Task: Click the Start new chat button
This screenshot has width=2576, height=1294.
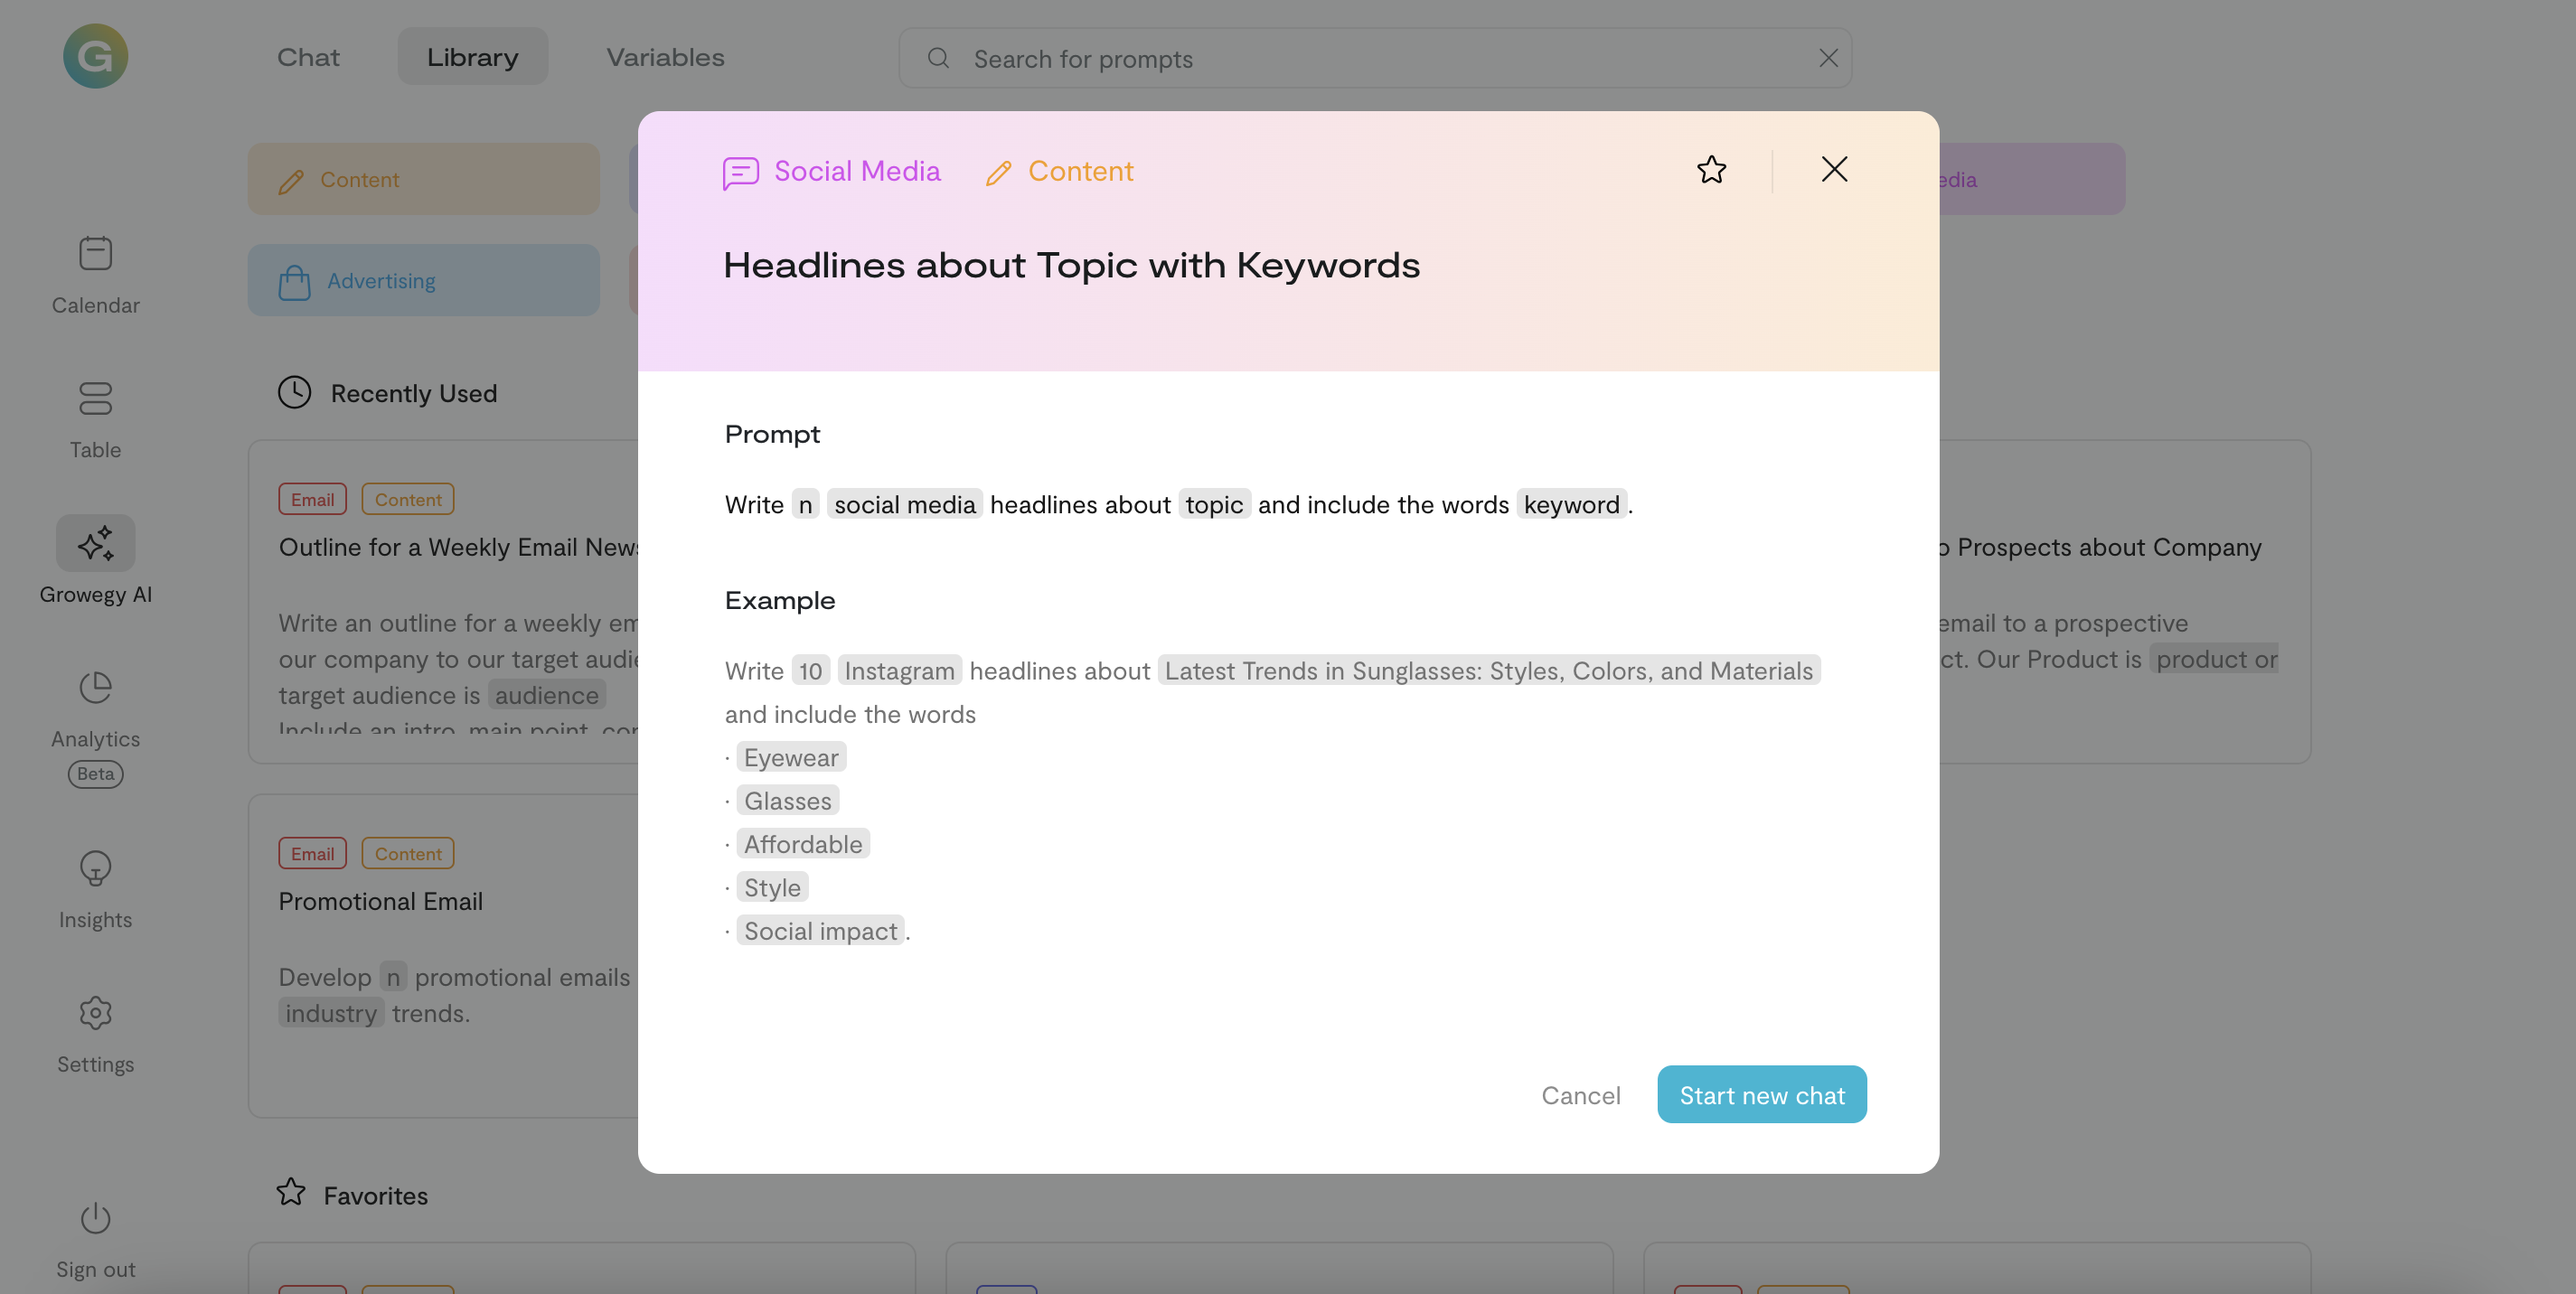Action: [1761, 1094]
